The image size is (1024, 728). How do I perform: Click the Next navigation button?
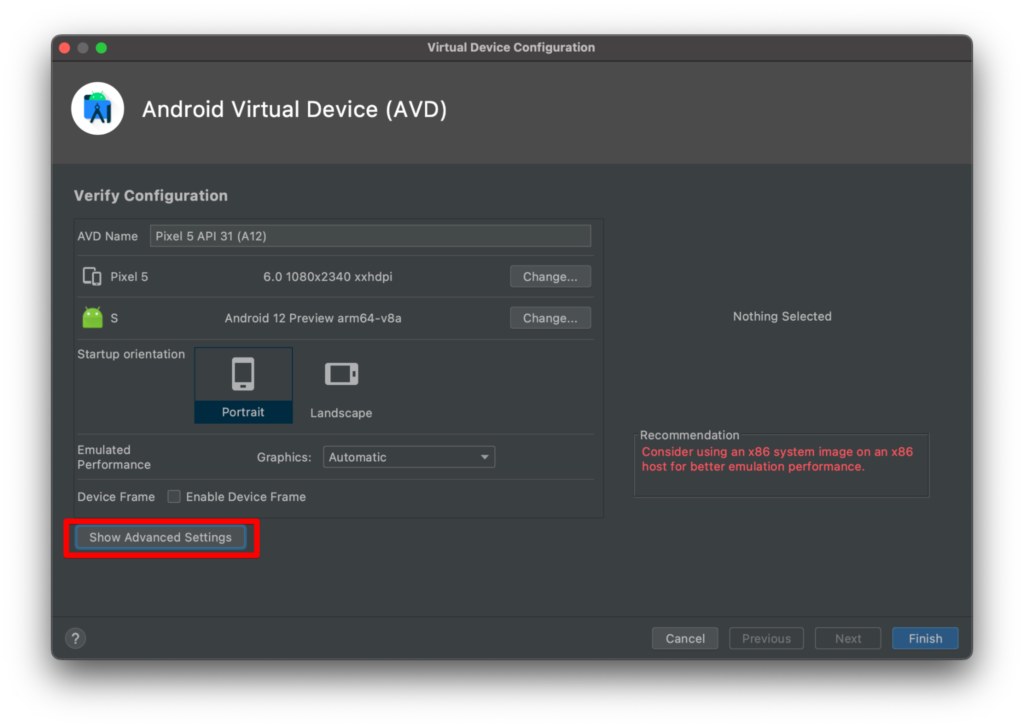coord(847,638)
